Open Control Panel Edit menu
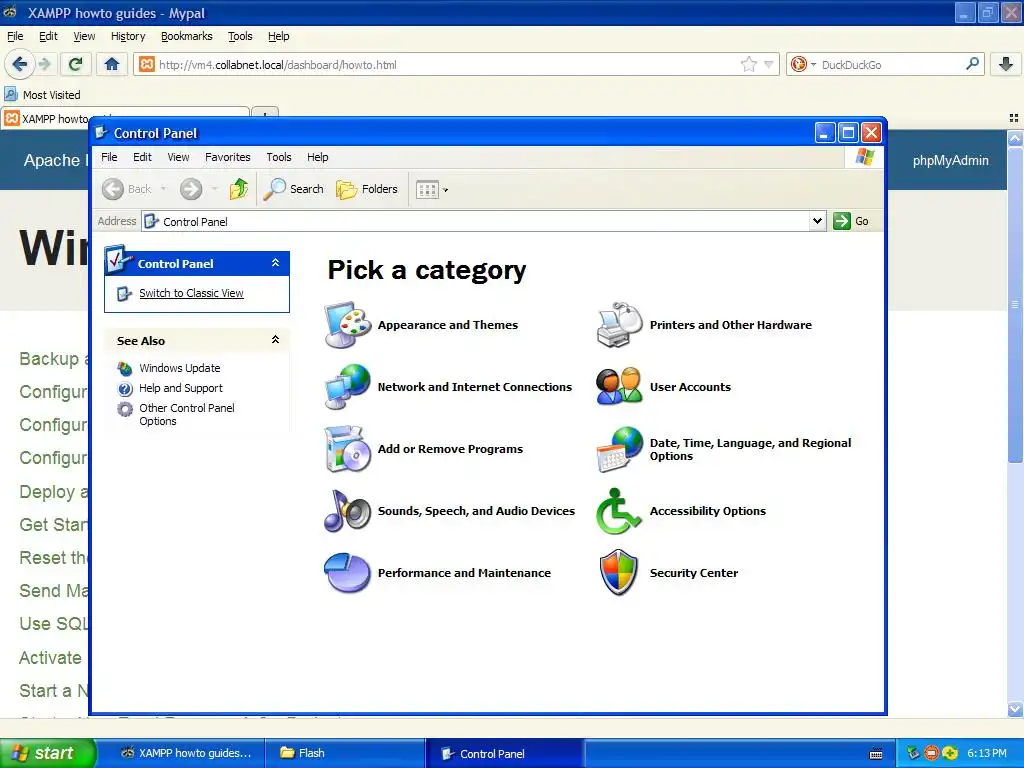The height and width of the screenshot is (768, 1024). [x=142, y=157]
